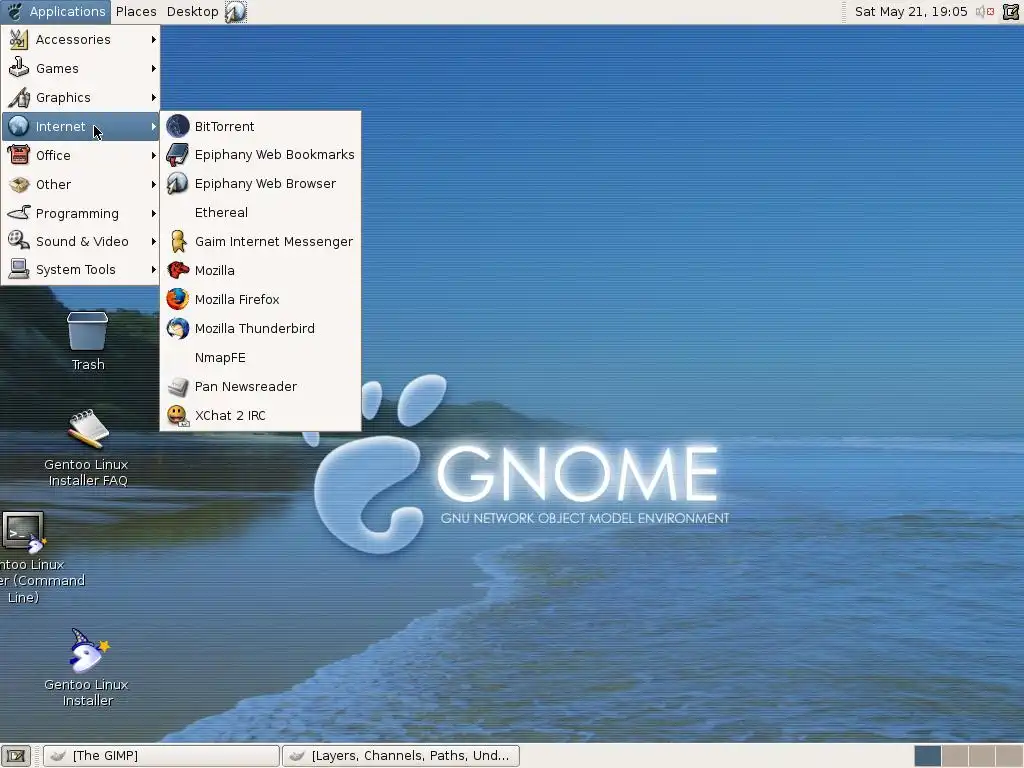Launch Ethereal network analyzer
Screen dimensions: 1024x768
tap(261, 213)
